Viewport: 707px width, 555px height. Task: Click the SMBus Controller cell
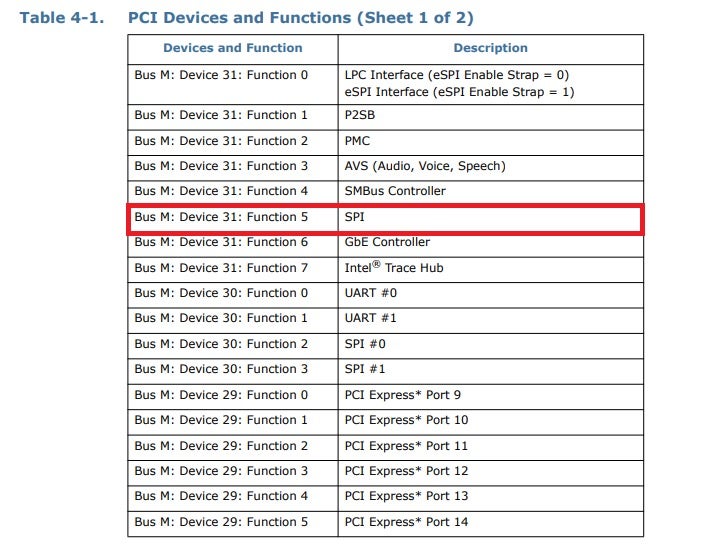tap(395, 191)
